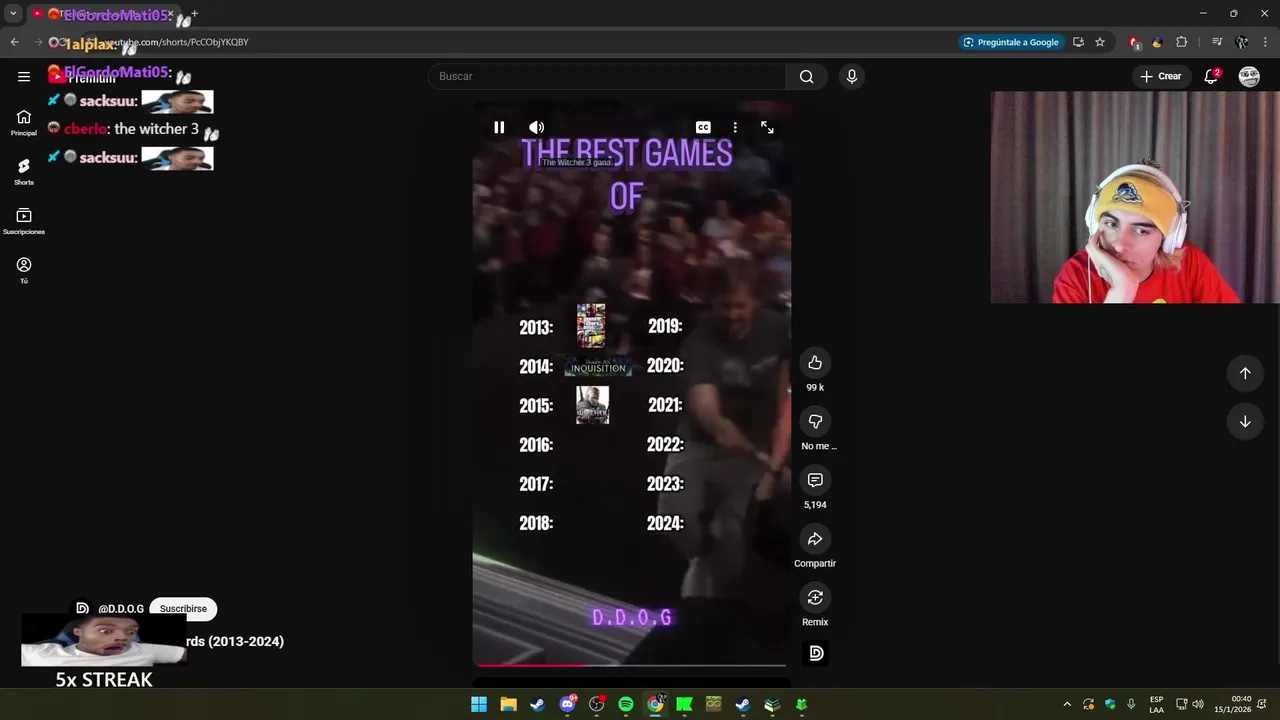This screenshot has height=720, width=1280.
Task: Remix this Short
Action: click(x=815, y=597)
